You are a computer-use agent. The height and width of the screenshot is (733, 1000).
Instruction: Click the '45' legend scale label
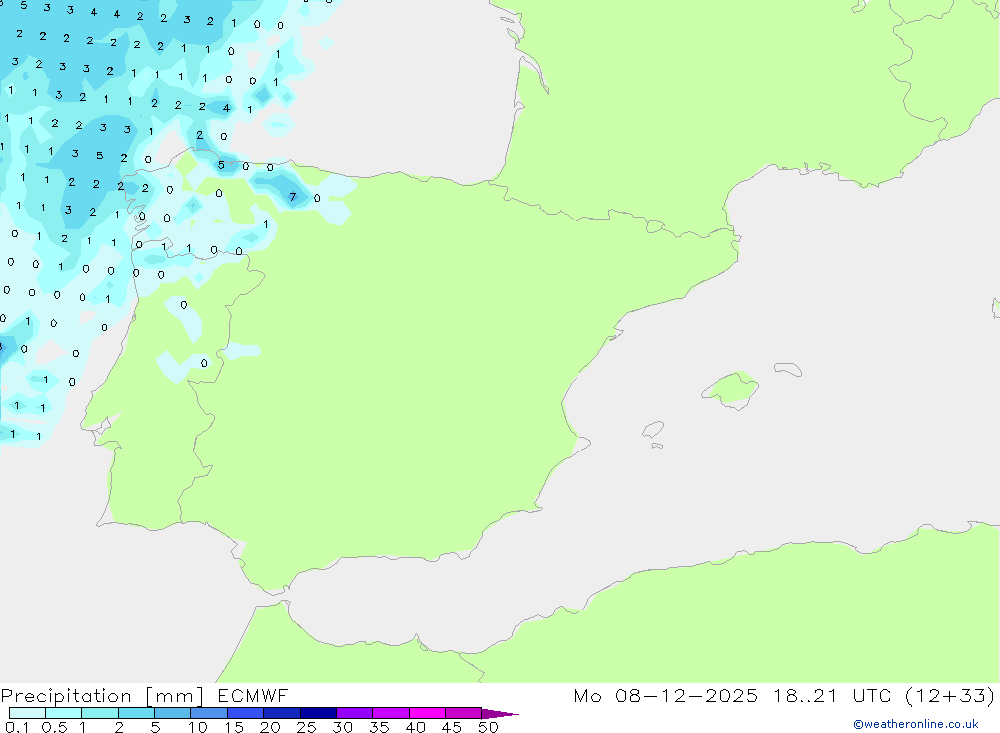coord(452,727)
